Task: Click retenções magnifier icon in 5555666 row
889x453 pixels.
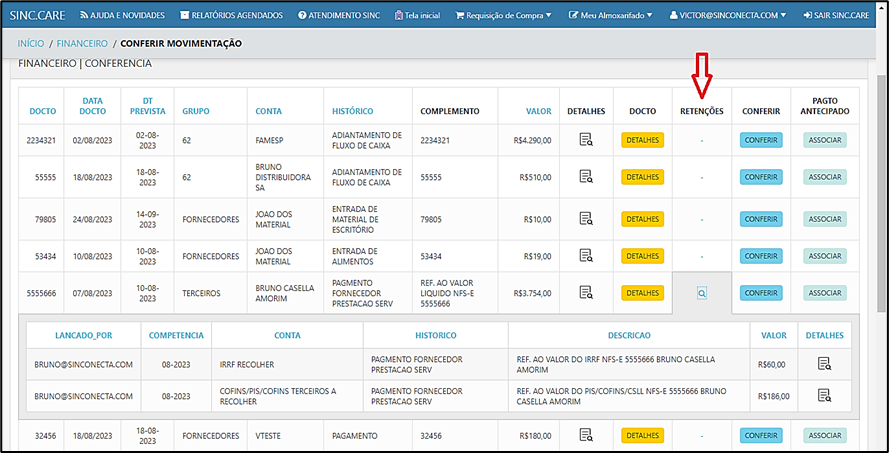Action: tap(702, 293)
